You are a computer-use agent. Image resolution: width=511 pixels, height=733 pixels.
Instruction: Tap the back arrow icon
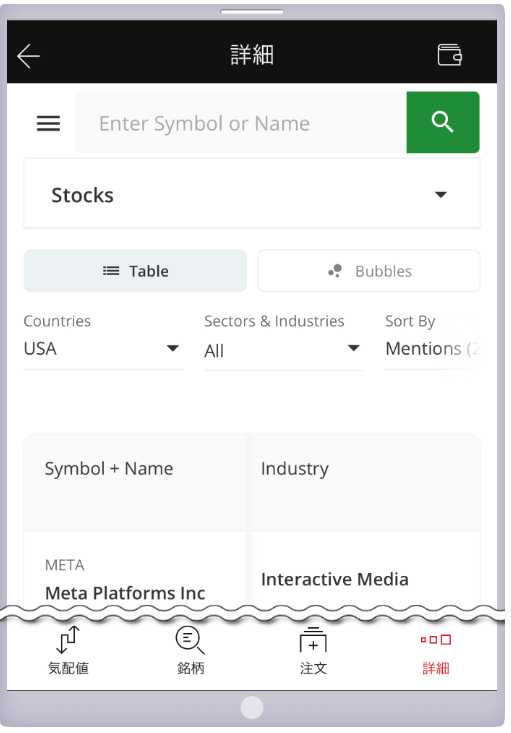[29, 56]
